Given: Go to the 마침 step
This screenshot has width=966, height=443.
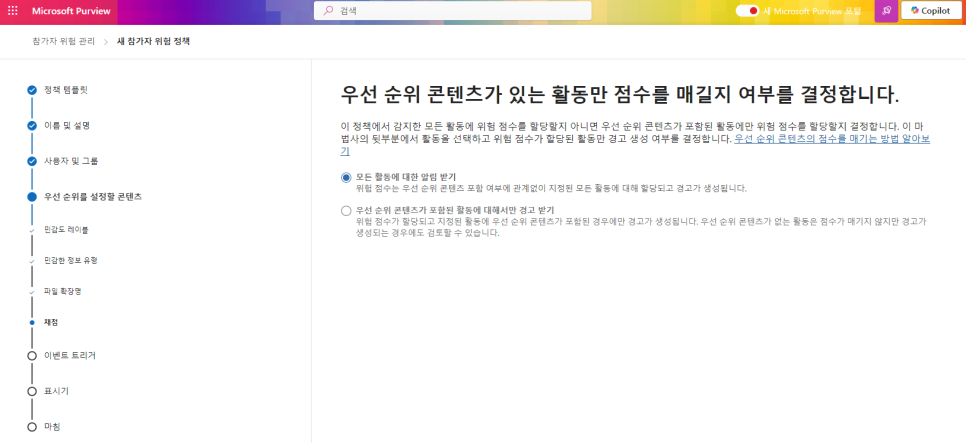Looking at the screenshot, I should click(x=52, y=427).
